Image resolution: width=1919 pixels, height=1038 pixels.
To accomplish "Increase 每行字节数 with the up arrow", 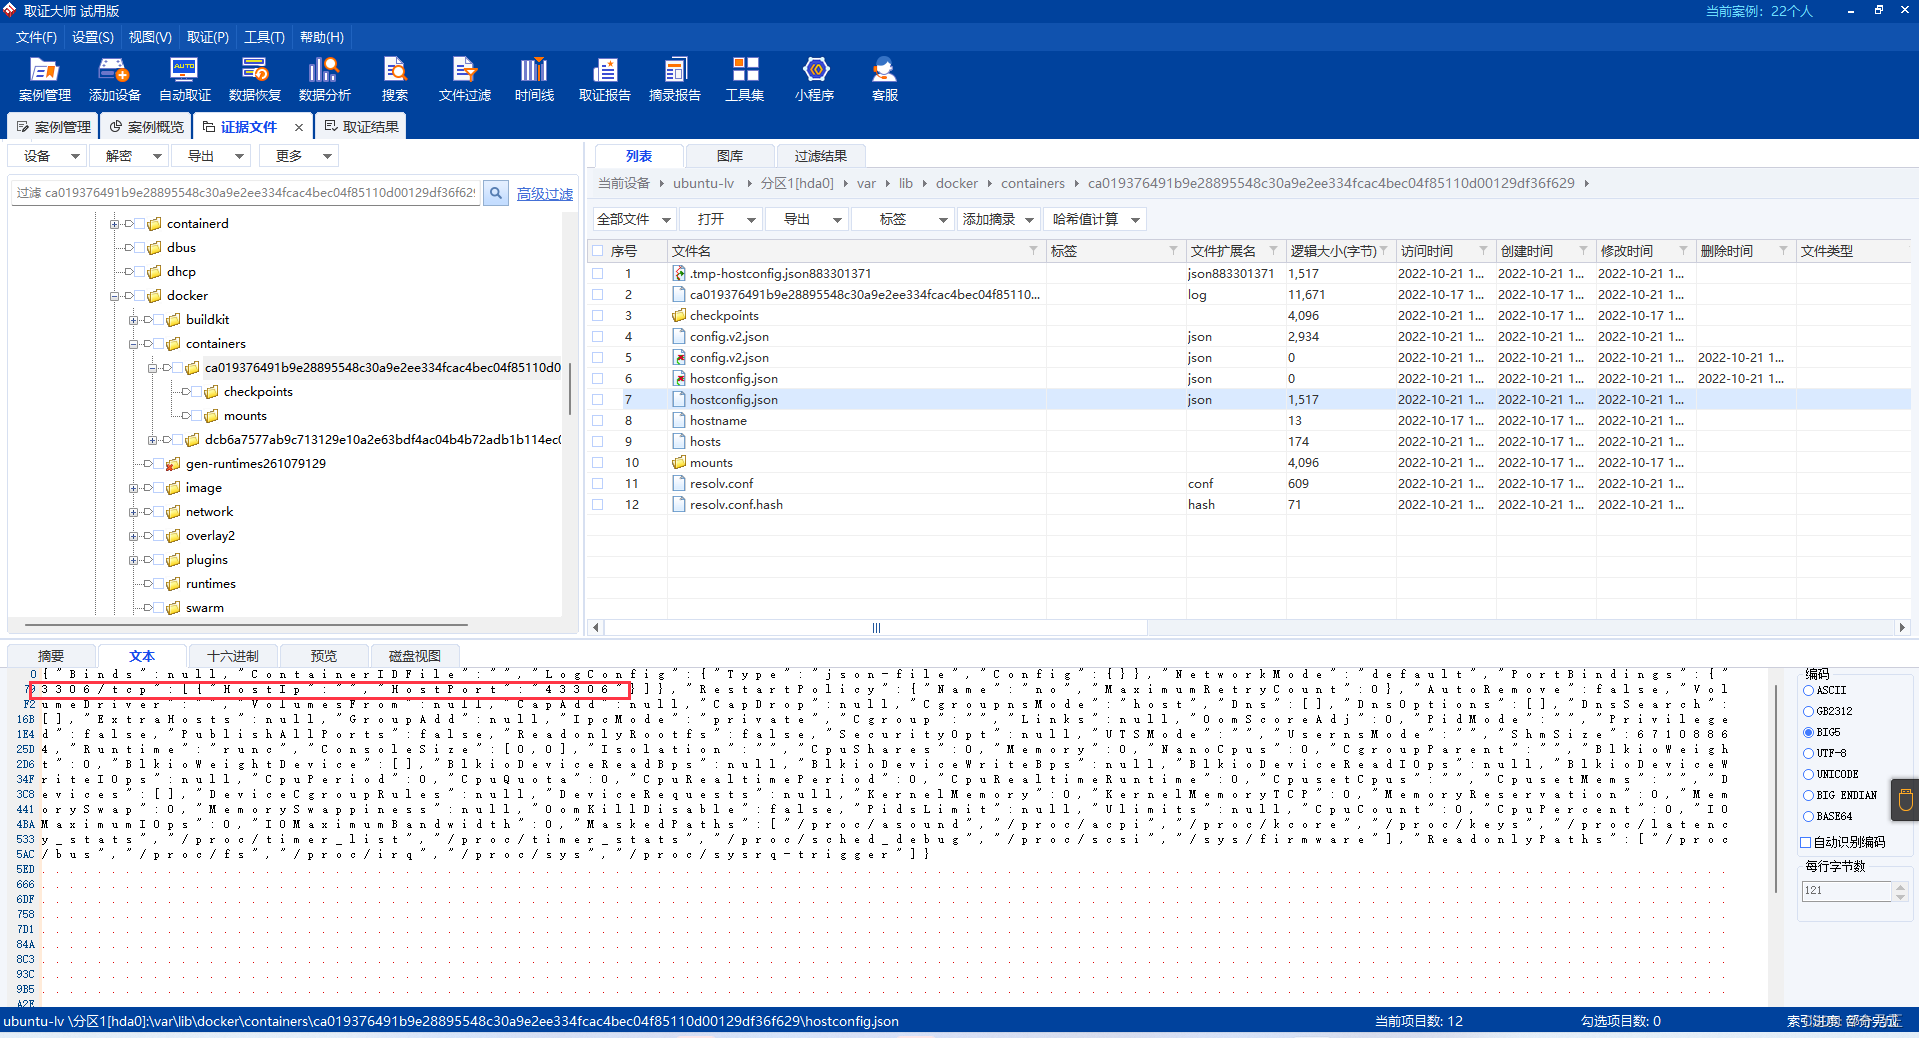I will (x=1901, y=886).
